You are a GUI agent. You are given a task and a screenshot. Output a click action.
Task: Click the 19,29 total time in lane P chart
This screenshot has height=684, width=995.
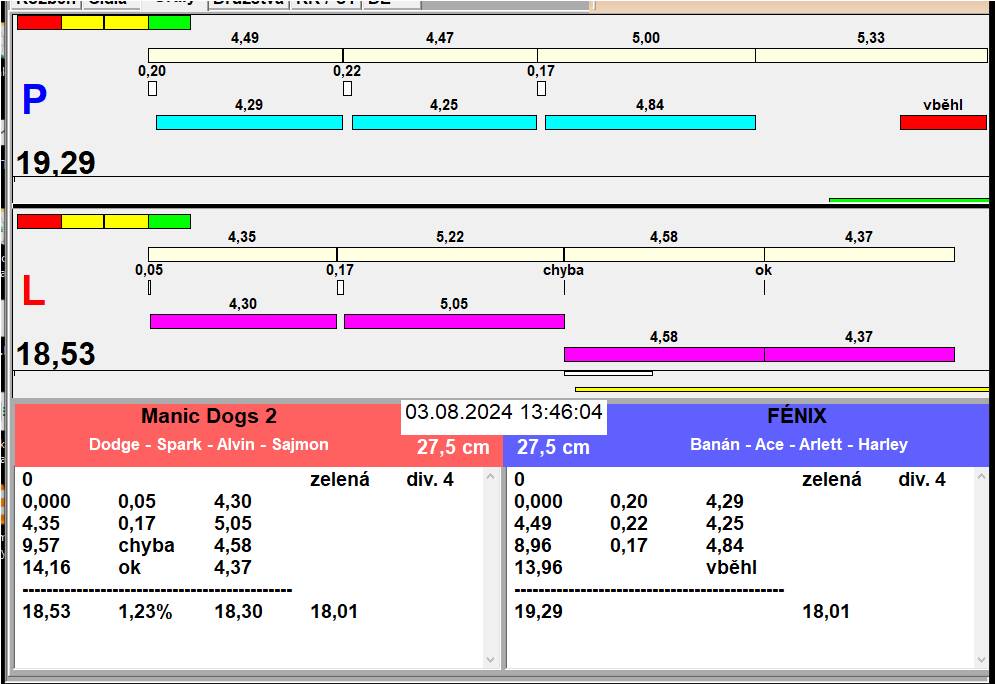(56, 163)
